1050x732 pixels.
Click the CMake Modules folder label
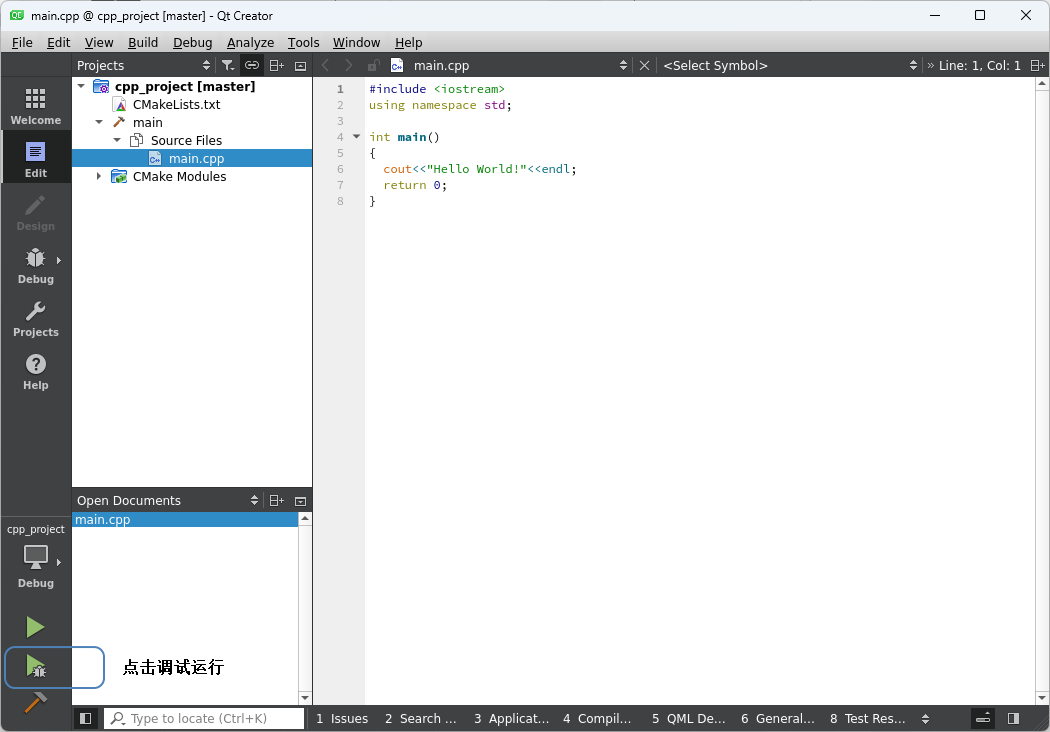(179, 176)
